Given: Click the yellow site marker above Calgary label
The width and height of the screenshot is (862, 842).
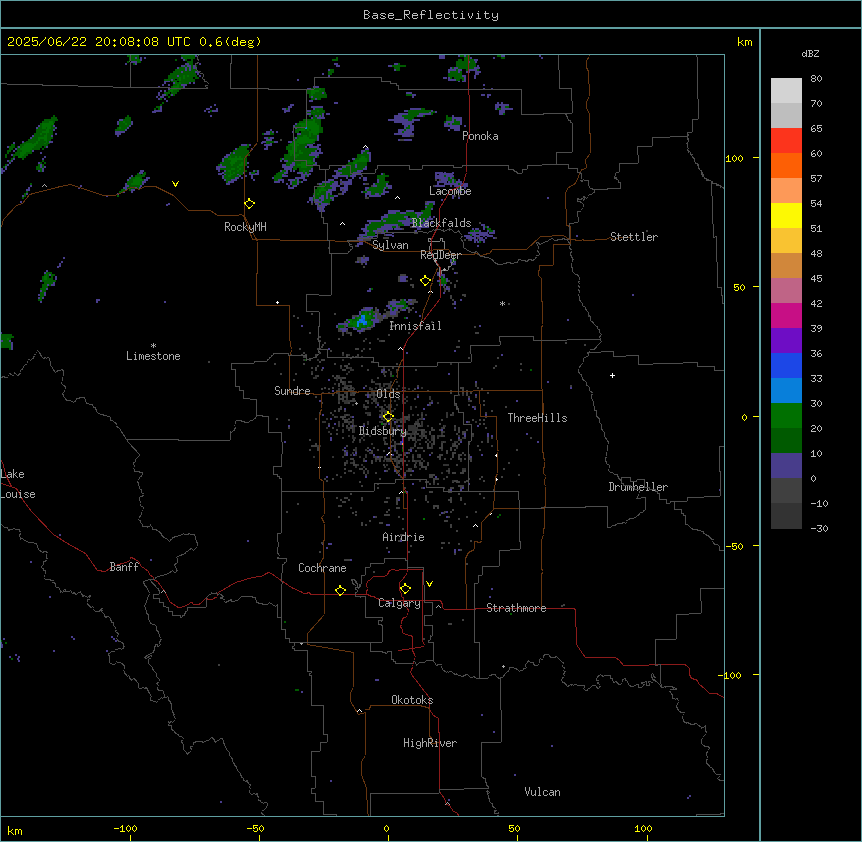Looking at the screenshot, I should coord(405,589).
